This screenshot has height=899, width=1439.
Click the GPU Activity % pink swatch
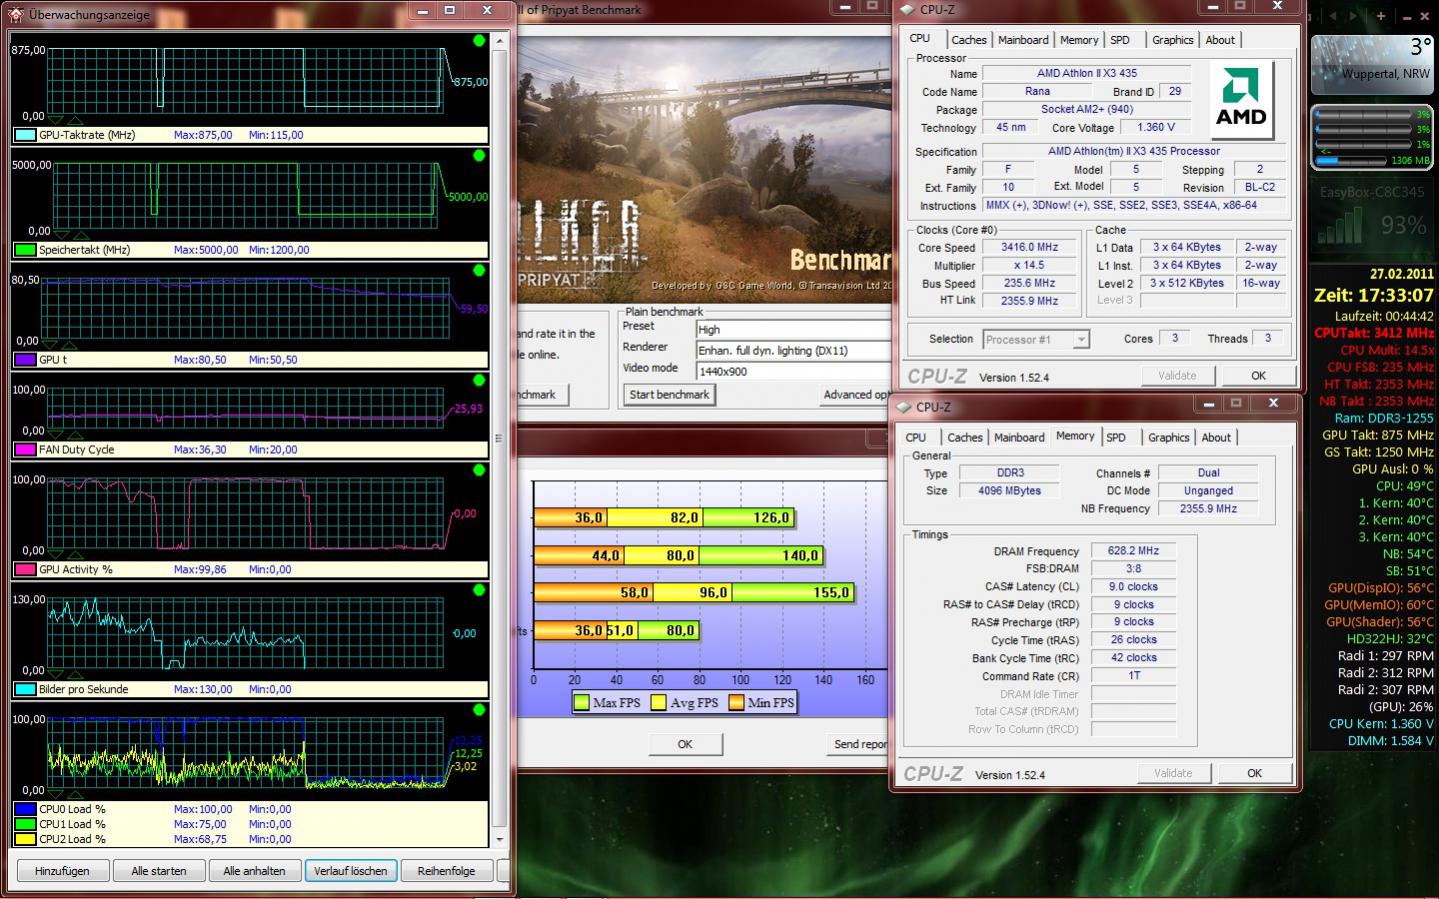25,570
